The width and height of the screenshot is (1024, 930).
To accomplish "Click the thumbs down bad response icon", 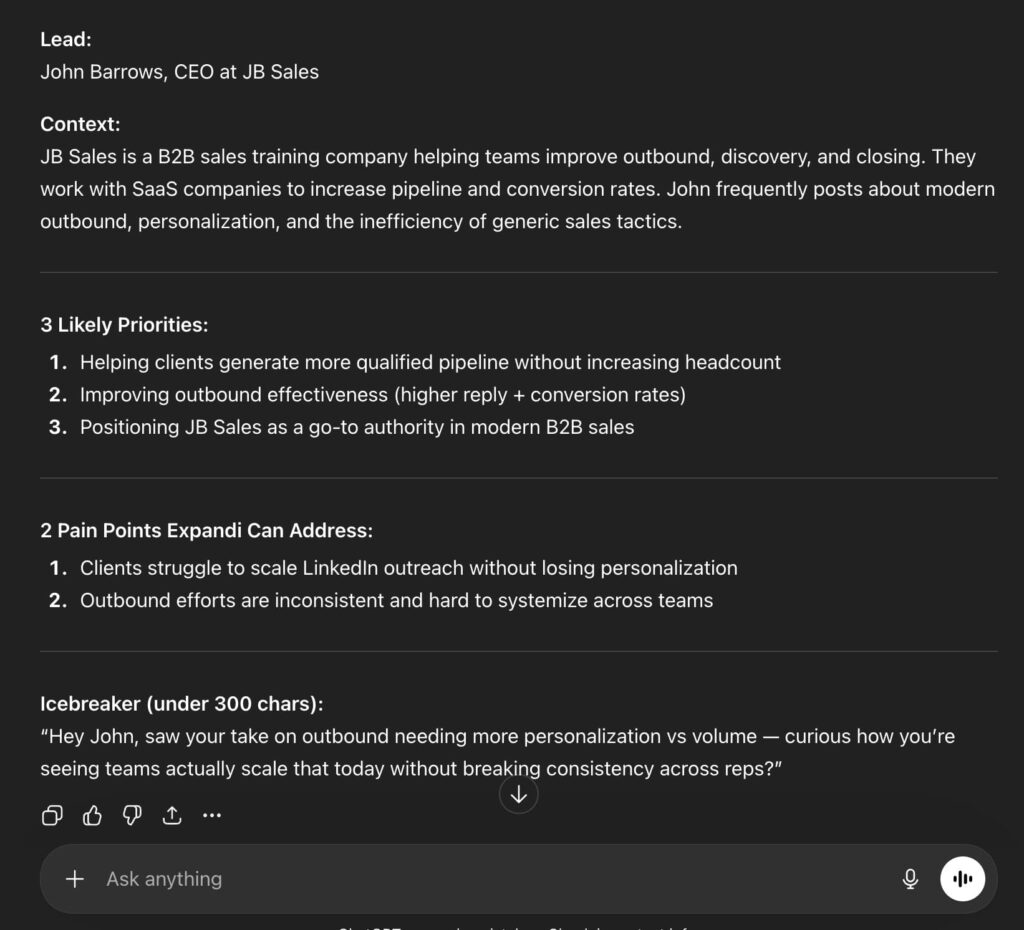I will 132,816.
